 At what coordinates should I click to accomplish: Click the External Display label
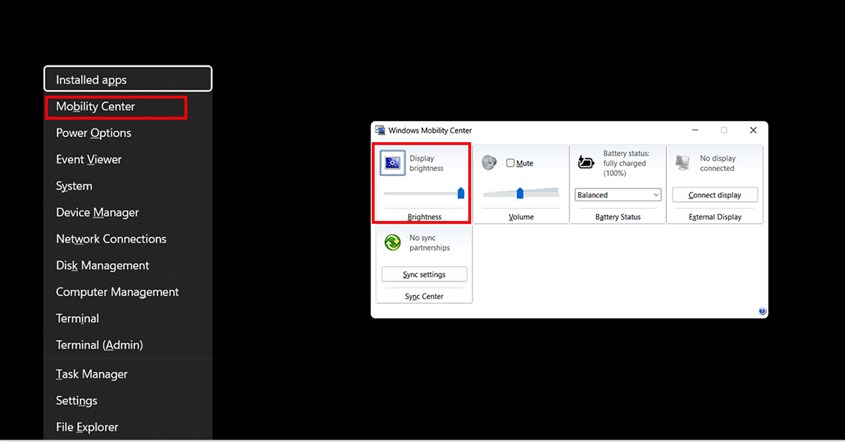click(715, 217)
